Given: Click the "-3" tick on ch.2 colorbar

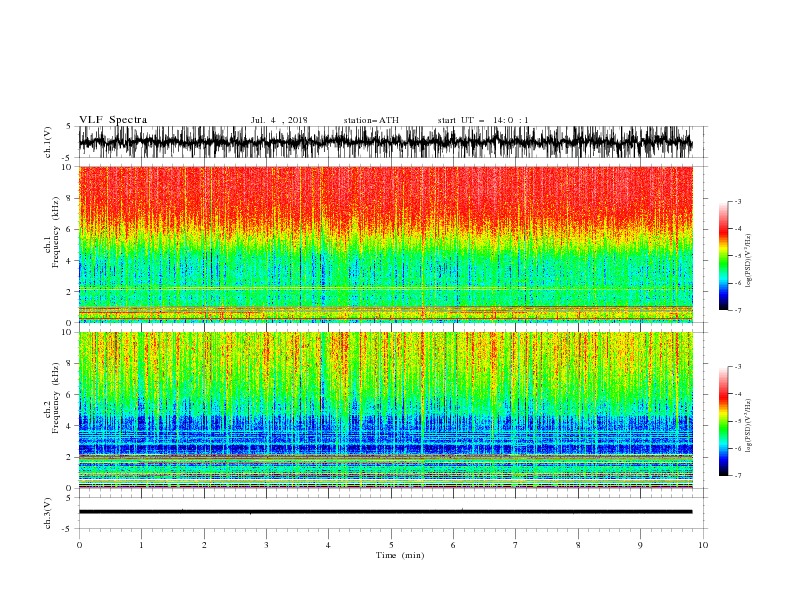Looking at the screenshot, I should coord(737,367).
